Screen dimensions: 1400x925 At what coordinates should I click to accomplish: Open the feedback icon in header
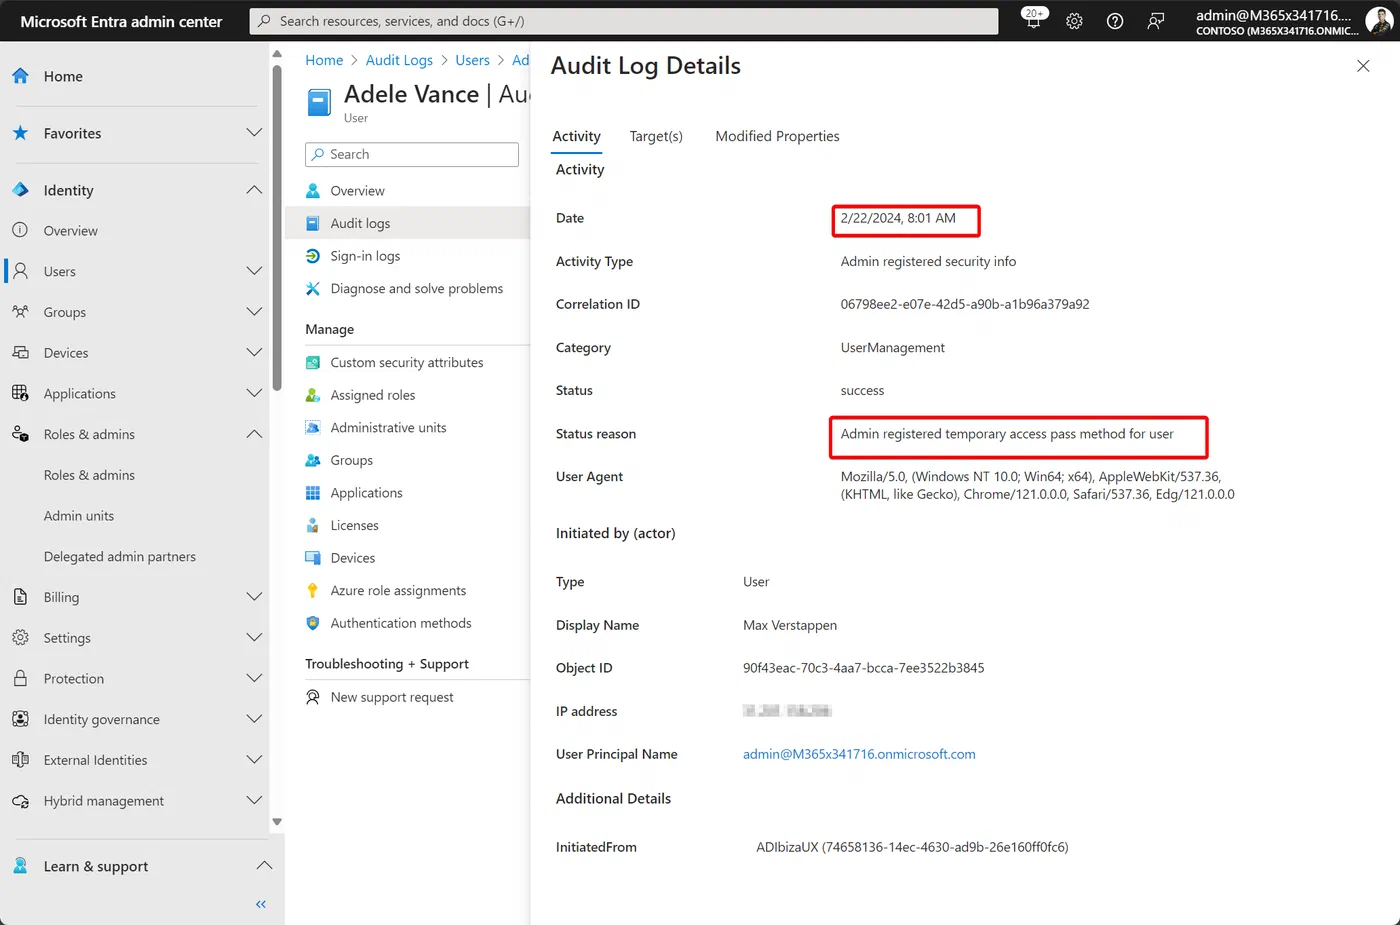[1156, 21]
